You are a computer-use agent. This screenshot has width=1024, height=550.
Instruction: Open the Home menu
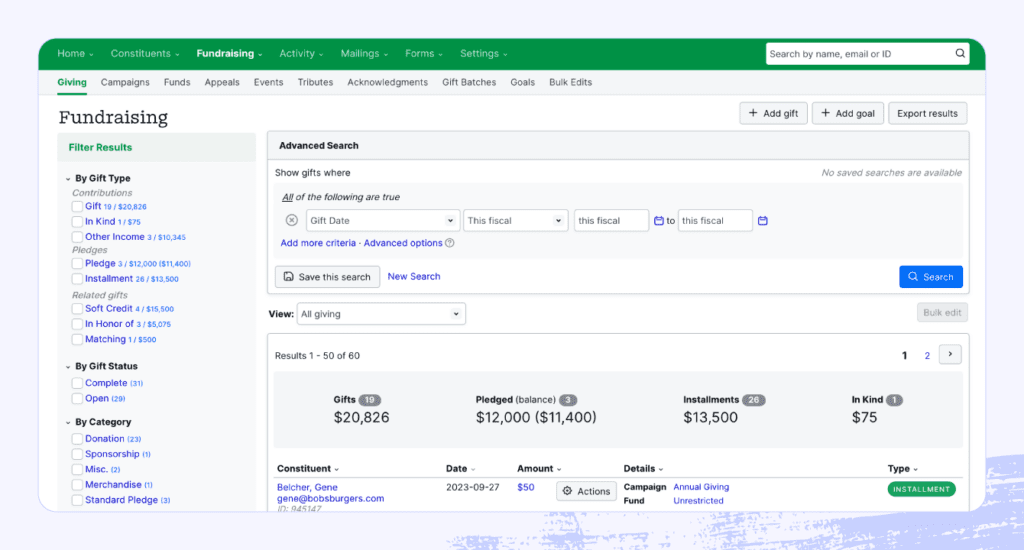coord(75,54)
